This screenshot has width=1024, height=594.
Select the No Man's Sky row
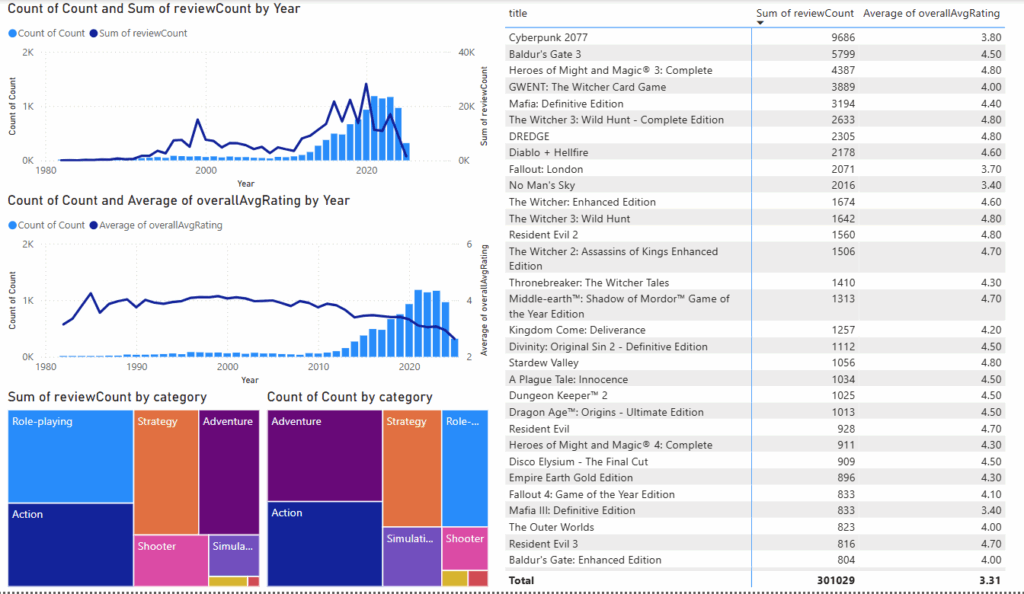[754, 185]
